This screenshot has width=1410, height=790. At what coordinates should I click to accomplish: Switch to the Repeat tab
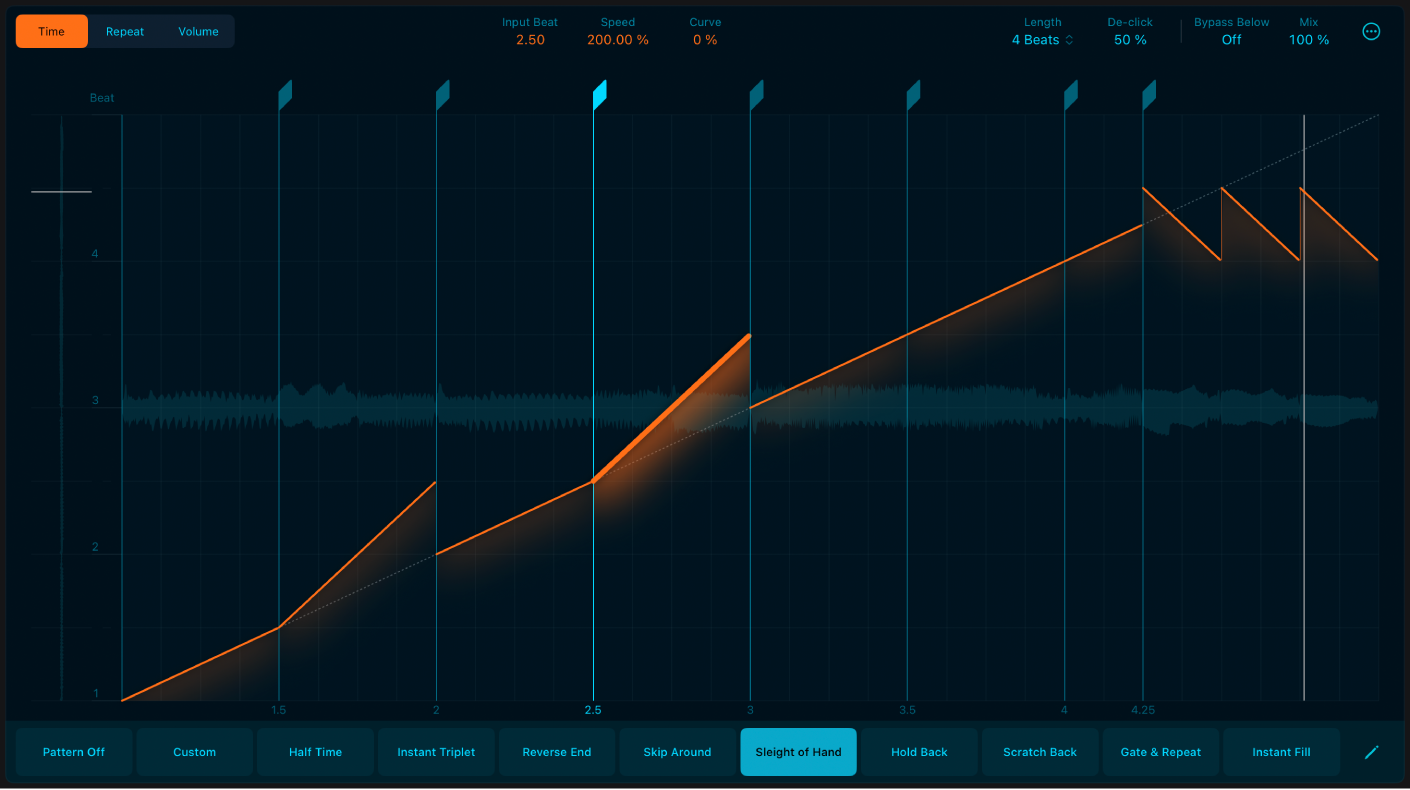[125, 31]
